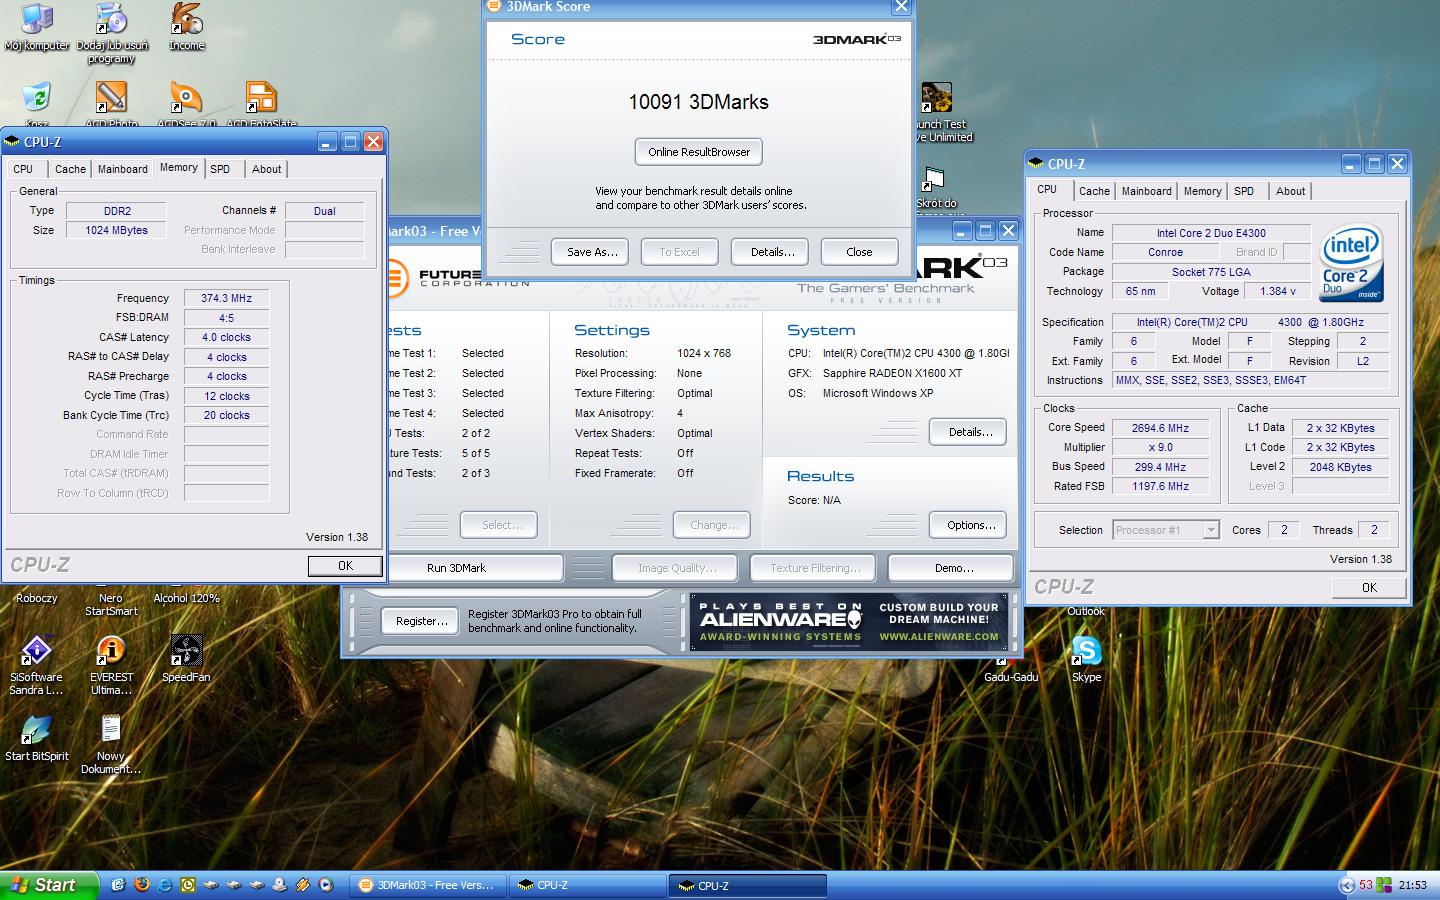The height and width of the screenshot is (900, 1440).
Task: Open Nowy Dokument text file icon
Action: [x=111, y=744]
